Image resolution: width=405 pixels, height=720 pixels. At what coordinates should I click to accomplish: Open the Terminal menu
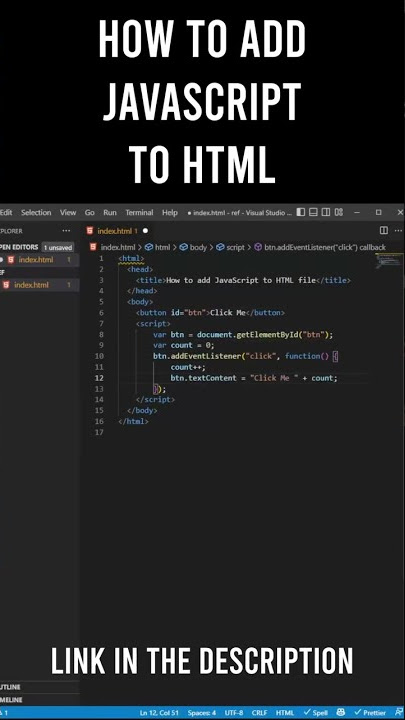139,213
